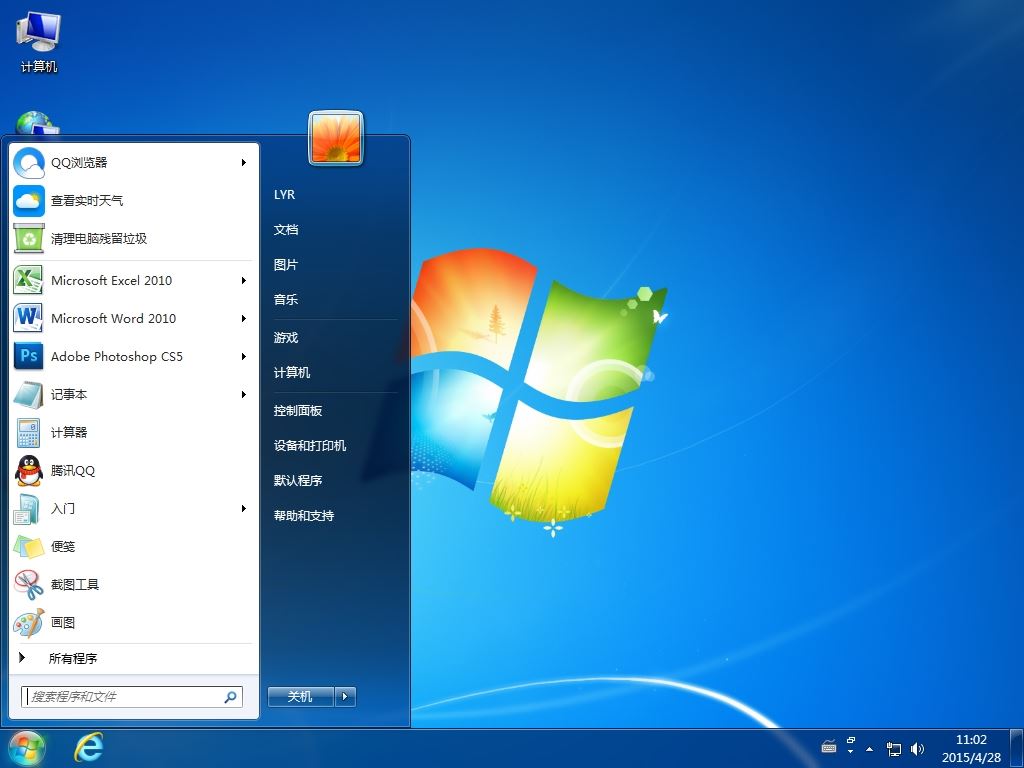Expand Microsoft Excel 2010 recent files arrow

point(244,280)
